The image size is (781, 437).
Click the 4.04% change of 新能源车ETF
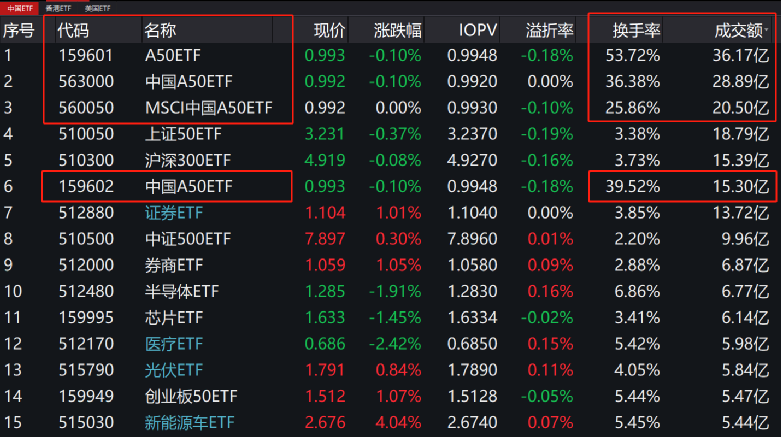point(398,423)
